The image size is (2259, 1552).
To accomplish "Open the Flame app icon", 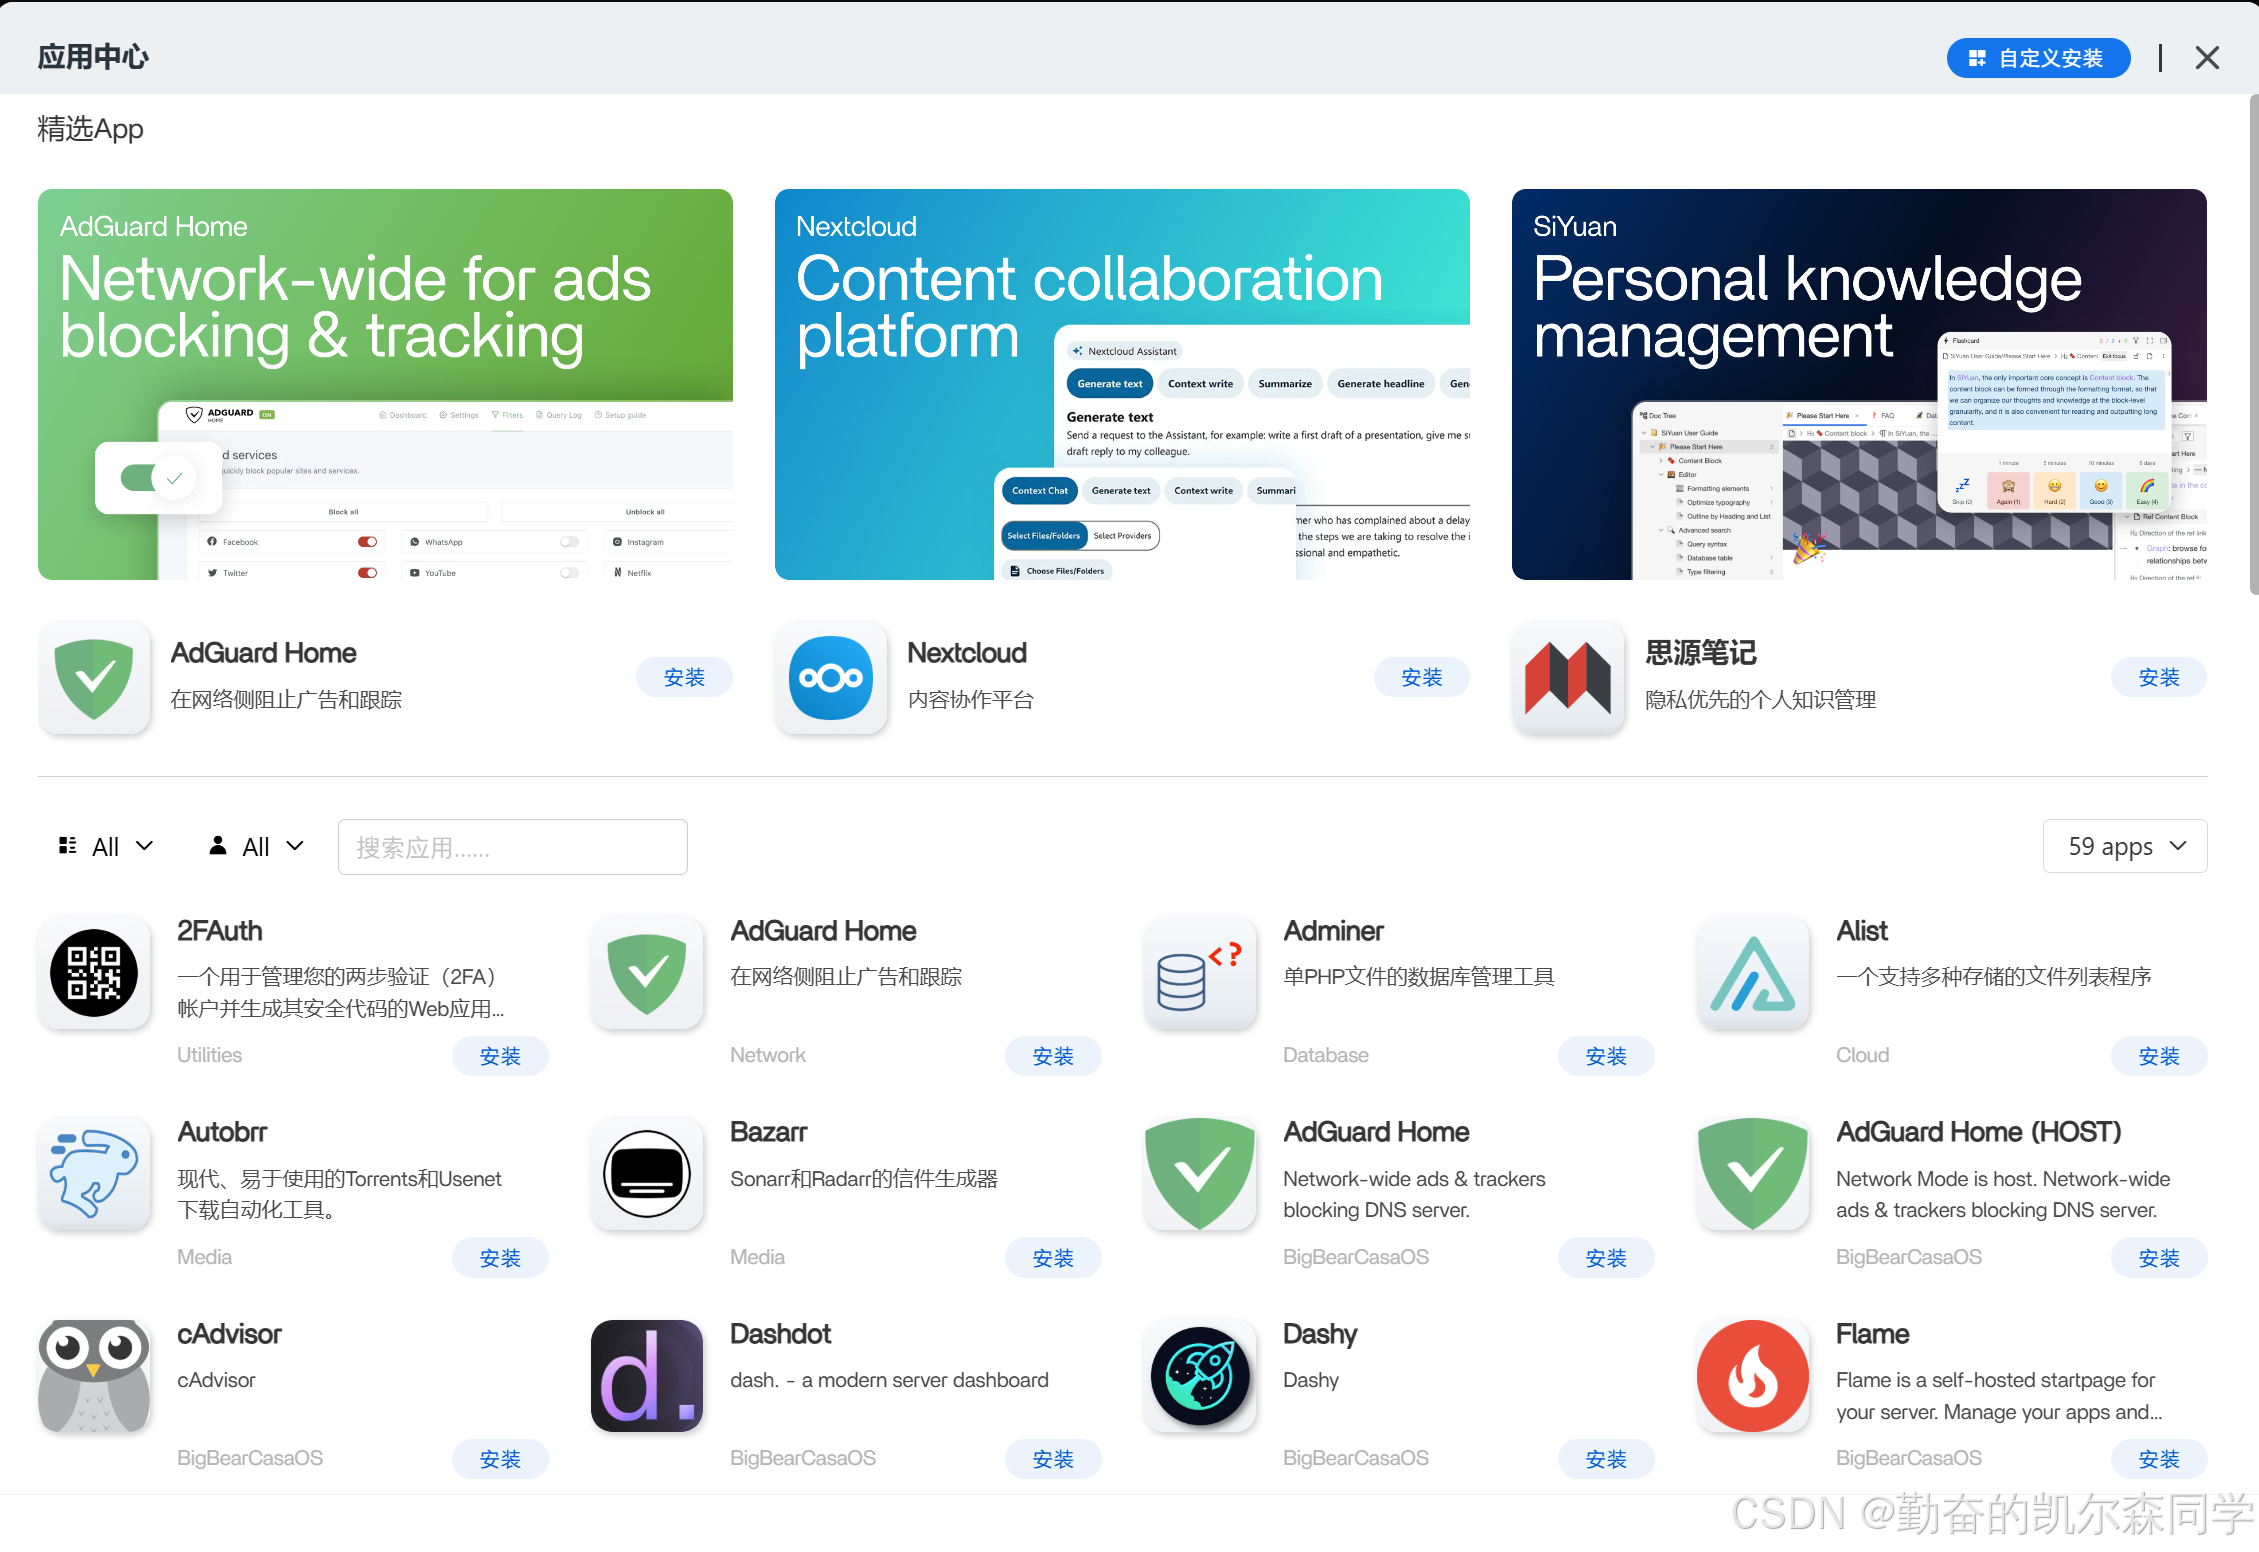I will [1753, 1376].
